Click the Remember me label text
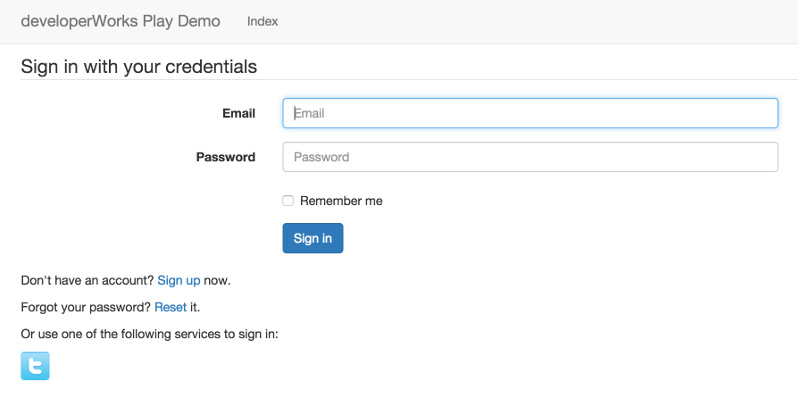 click(341, 201)
